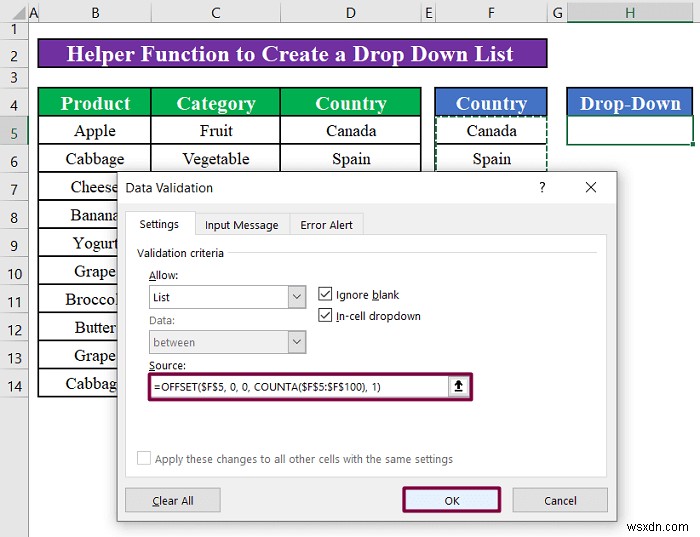
Task: Click Spain in the blue Country list
Action: (x=491, y=158)
